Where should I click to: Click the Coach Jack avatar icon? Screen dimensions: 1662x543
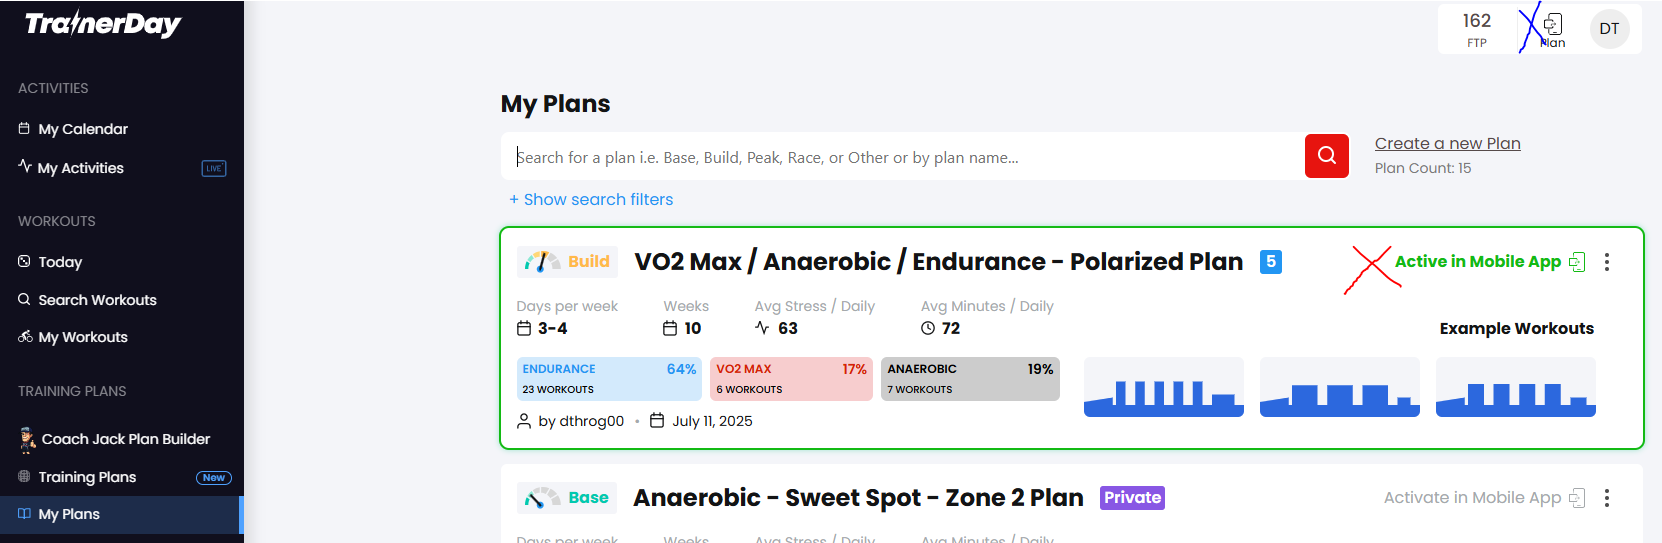pyautogui.click(x=27, y=439)
